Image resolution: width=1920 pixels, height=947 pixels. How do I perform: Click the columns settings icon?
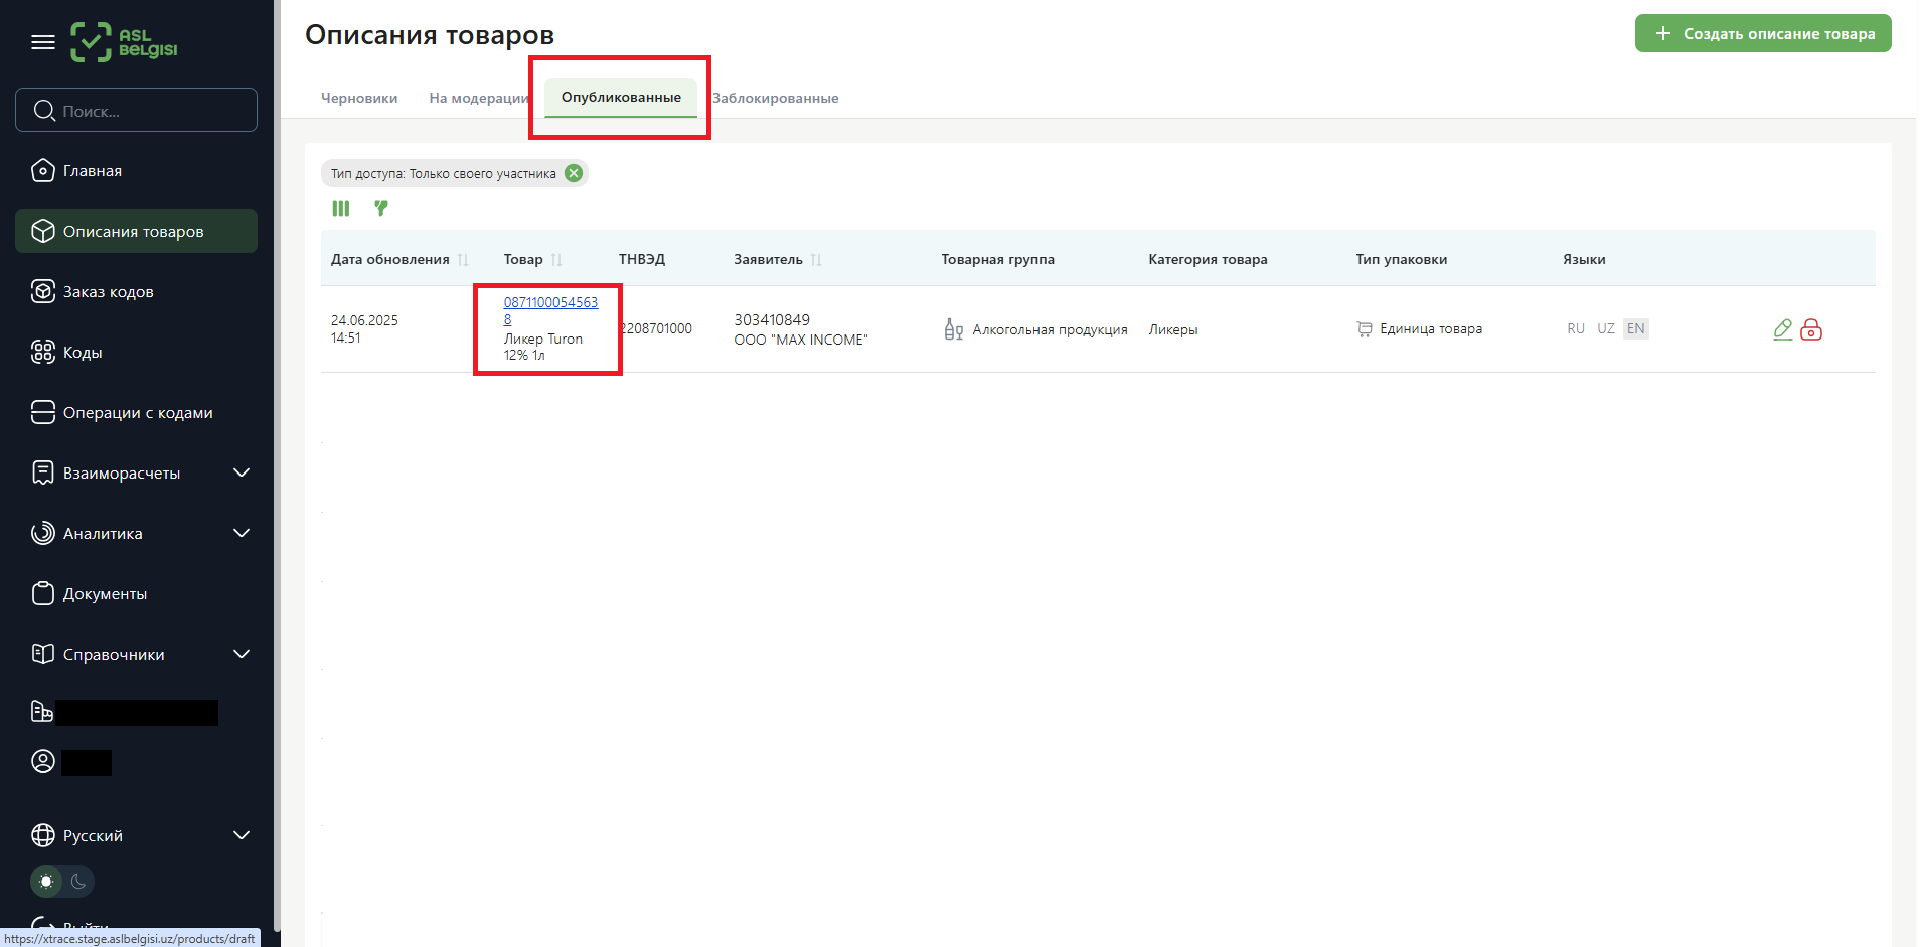(x=341, y=209)
